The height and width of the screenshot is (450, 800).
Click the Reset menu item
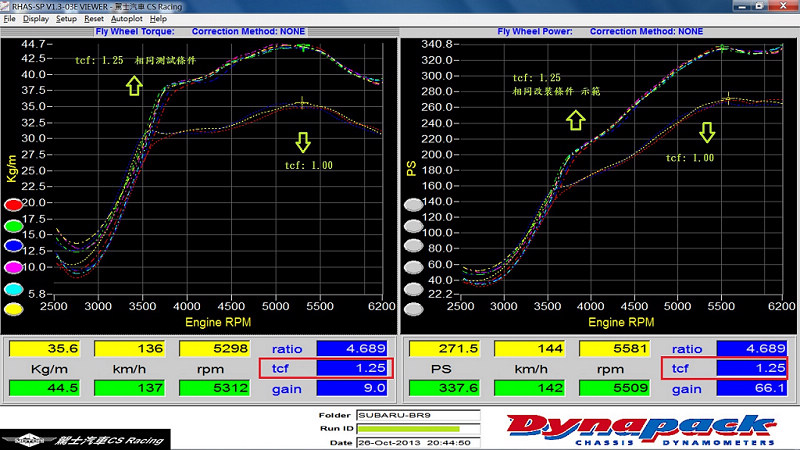(94, 19)
